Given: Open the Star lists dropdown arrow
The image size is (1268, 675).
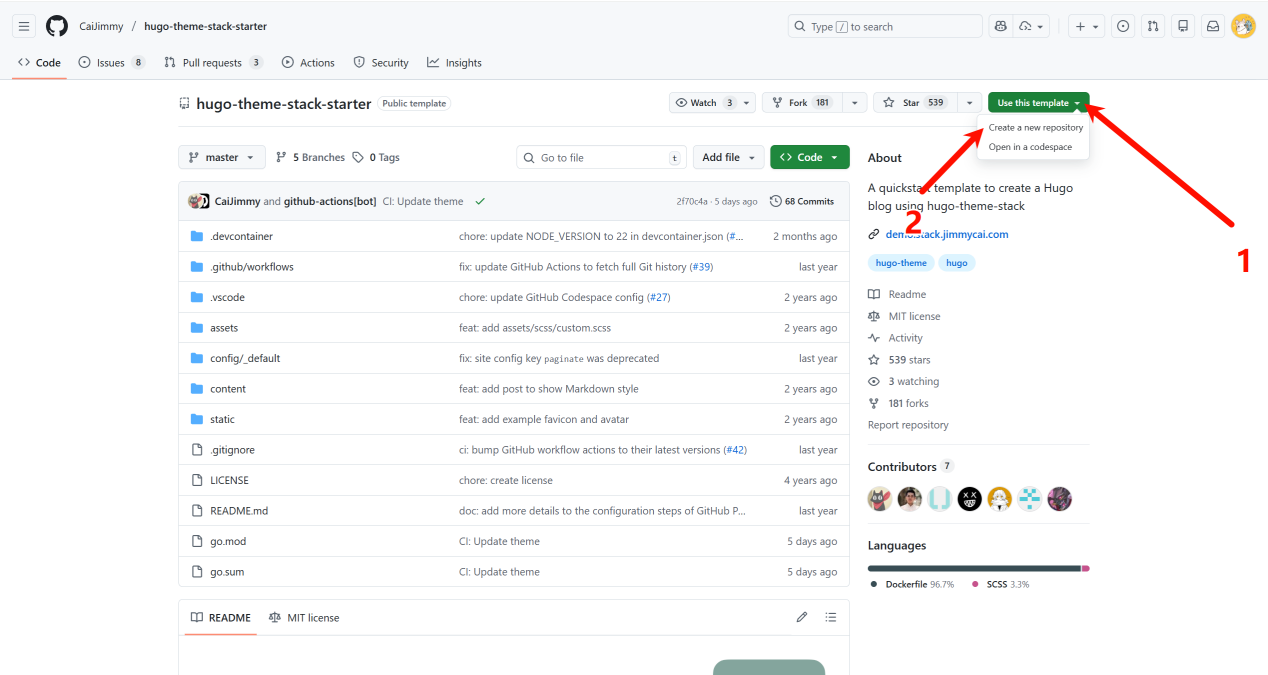Looking at the screenshot, I should 969,103.
